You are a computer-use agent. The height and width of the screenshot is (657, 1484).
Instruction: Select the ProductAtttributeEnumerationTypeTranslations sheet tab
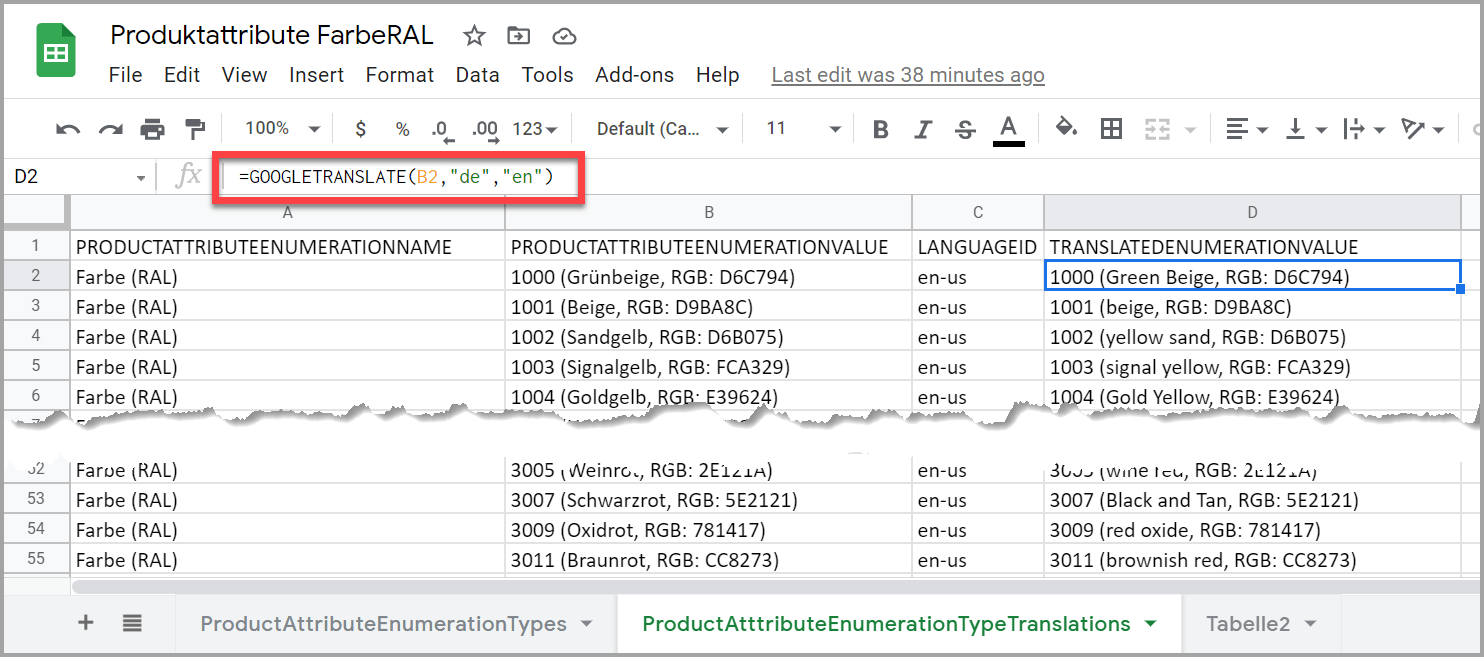[x=886, y=624]
